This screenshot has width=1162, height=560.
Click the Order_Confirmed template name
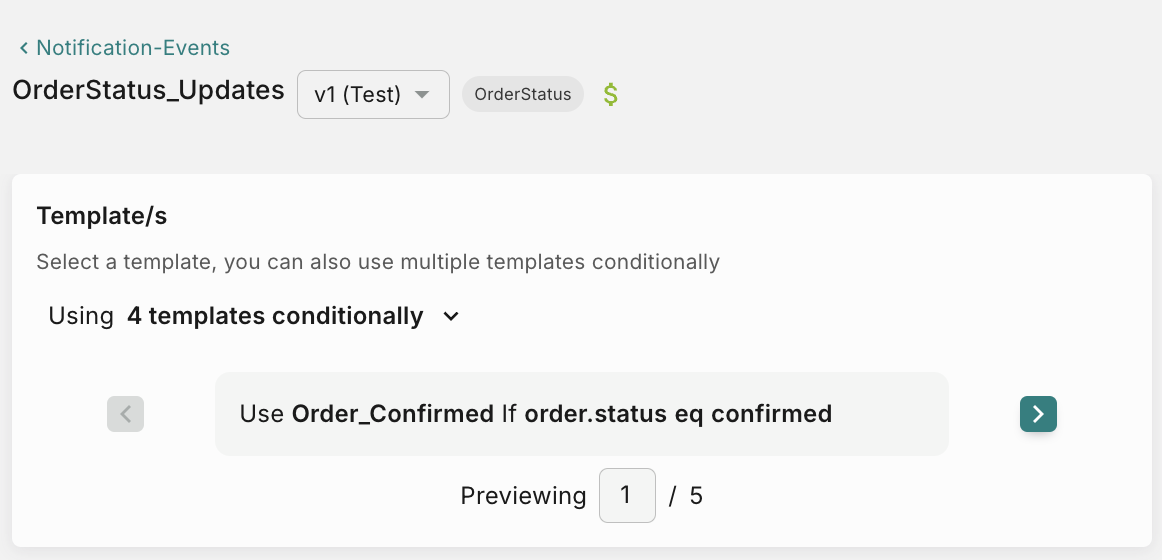[392, 414]
